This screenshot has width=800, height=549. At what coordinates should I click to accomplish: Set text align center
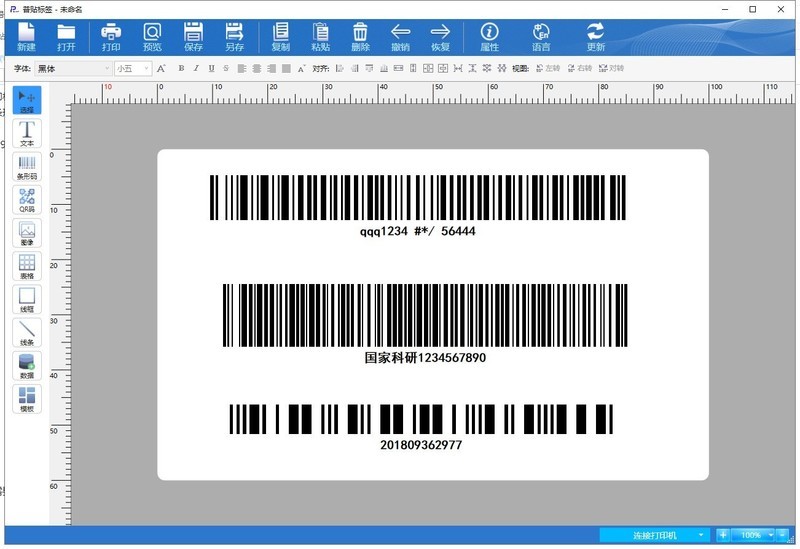tap(257, 68)
